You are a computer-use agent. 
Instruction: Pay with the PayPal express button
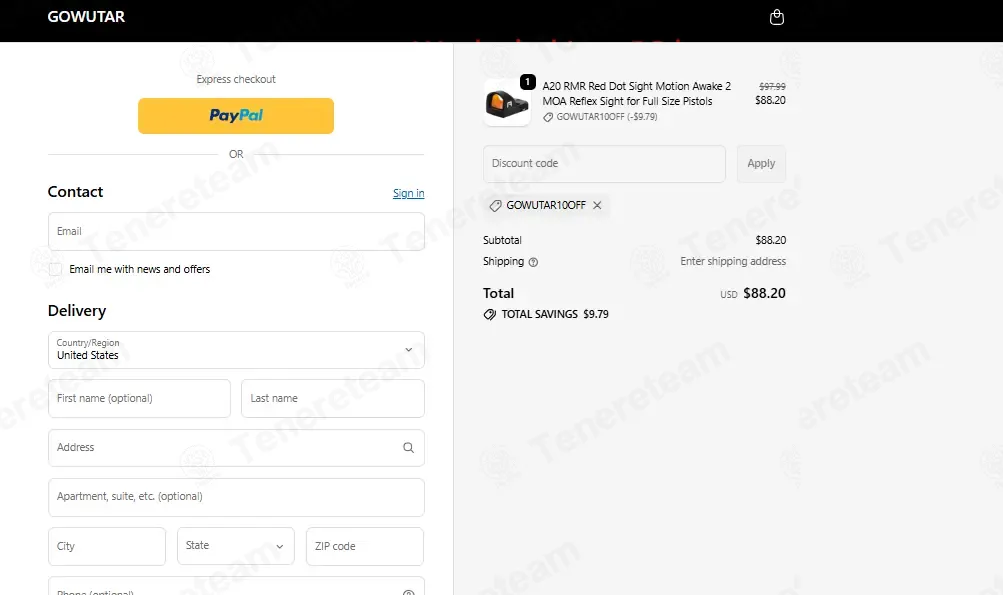[236, 116]
